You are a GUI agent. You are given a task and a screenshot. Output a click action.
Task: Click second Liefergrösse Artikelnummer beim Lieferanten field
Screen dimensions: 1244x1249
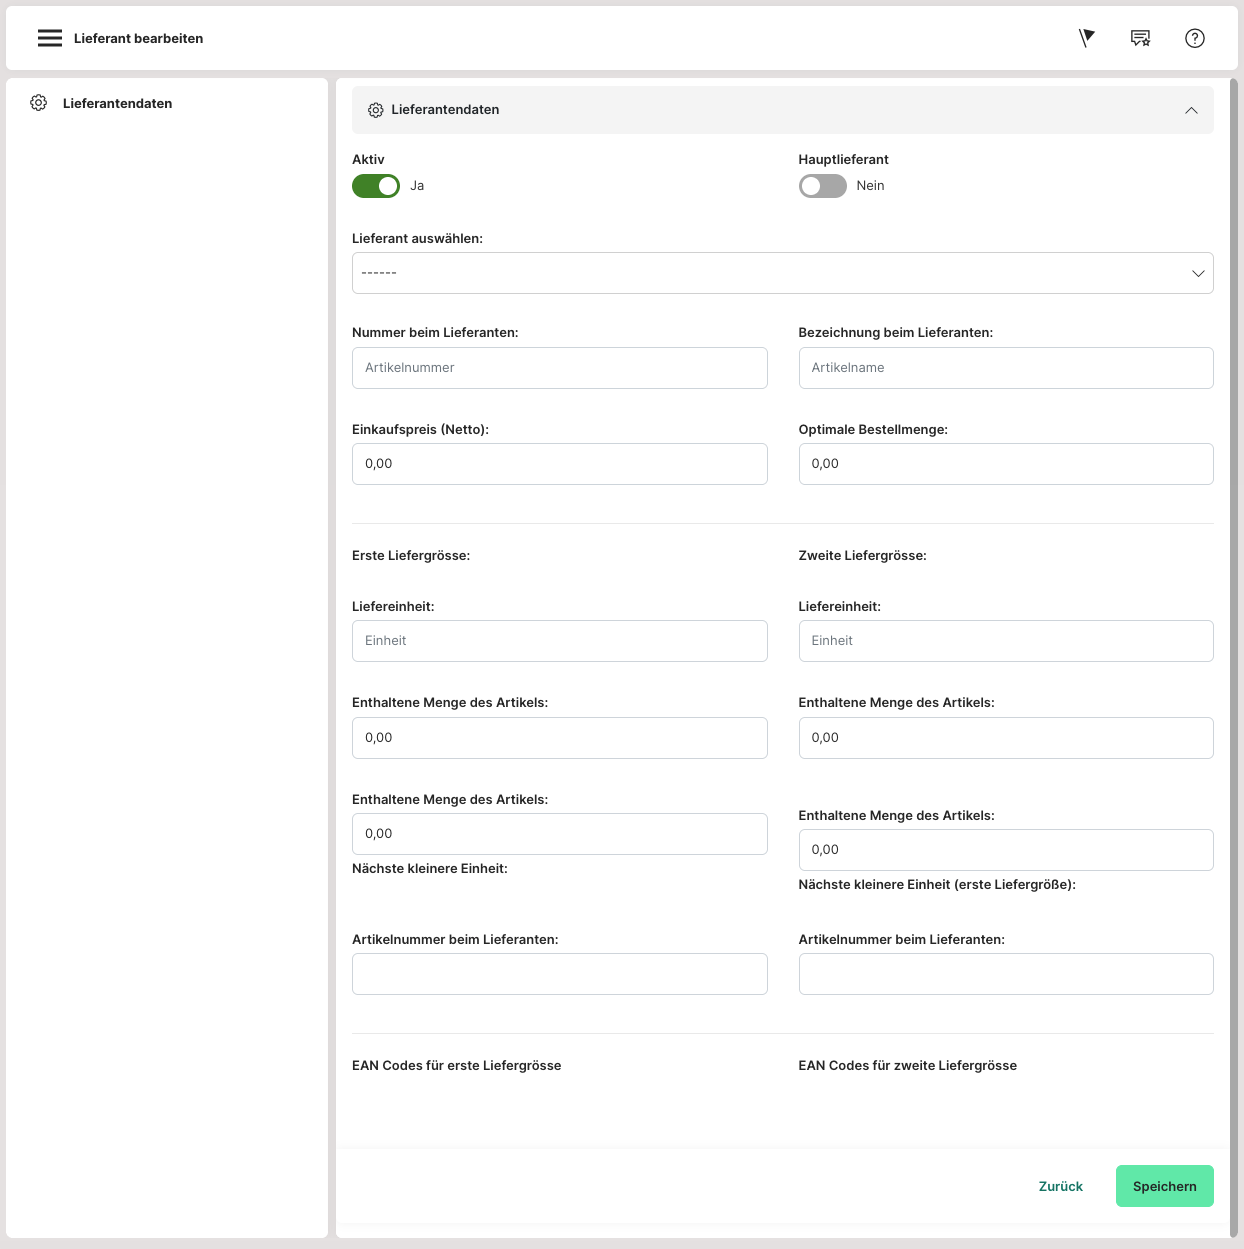(x=1005, y=974)
